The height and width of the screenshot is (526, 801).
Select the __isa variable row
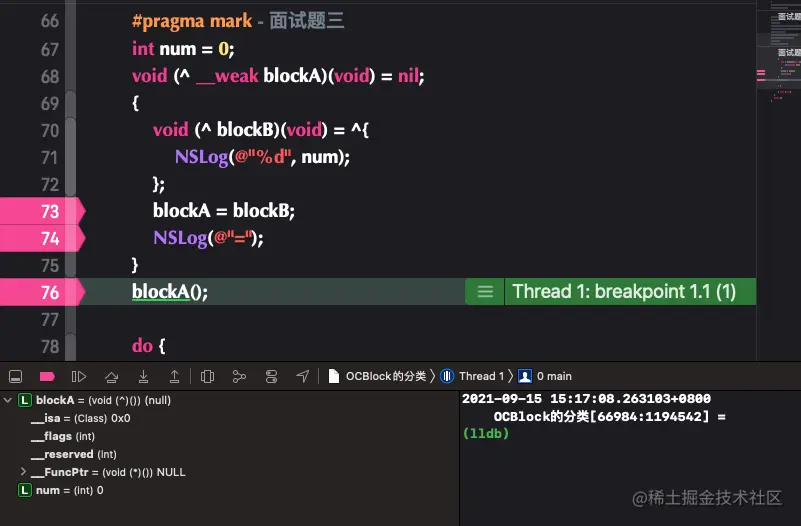[81, 418]
